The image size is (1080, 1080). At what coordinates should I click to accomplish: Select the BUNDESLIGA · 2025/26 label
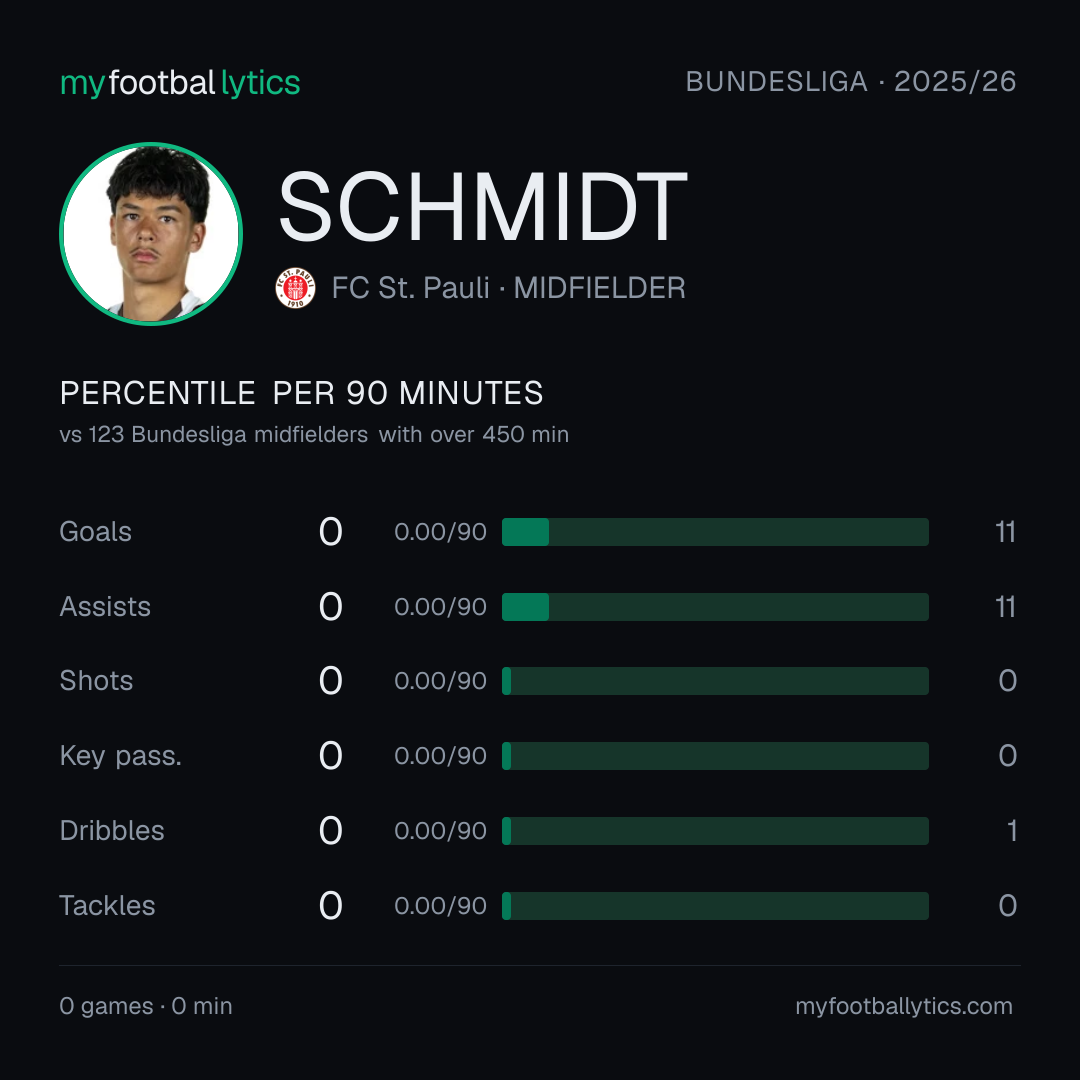click(851, 81)
